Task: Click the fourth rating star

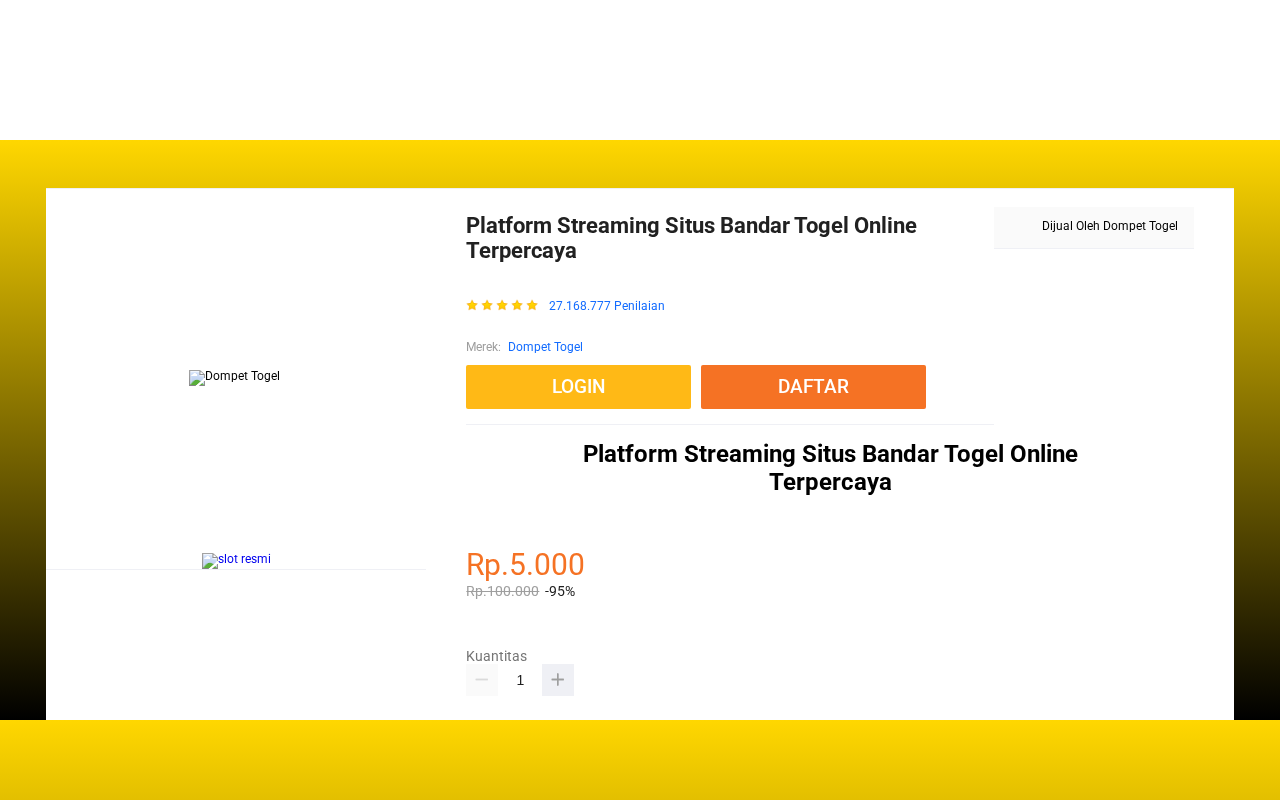Action: [517, 305]
